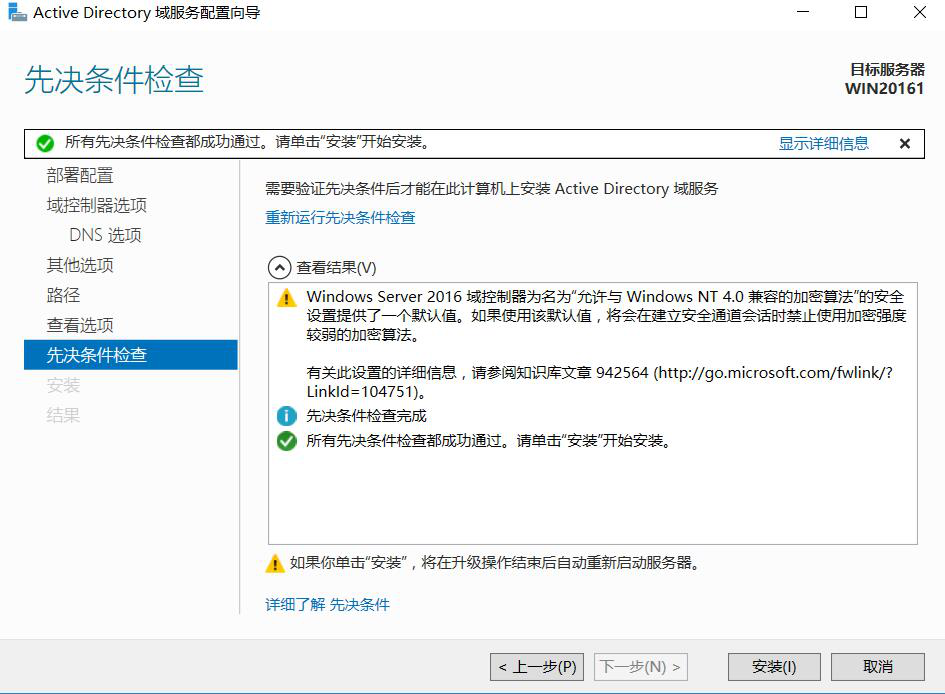The height and width of the screenshot is (694, 945).
Task: Maximize the wizard window
Action: point(861,12)
